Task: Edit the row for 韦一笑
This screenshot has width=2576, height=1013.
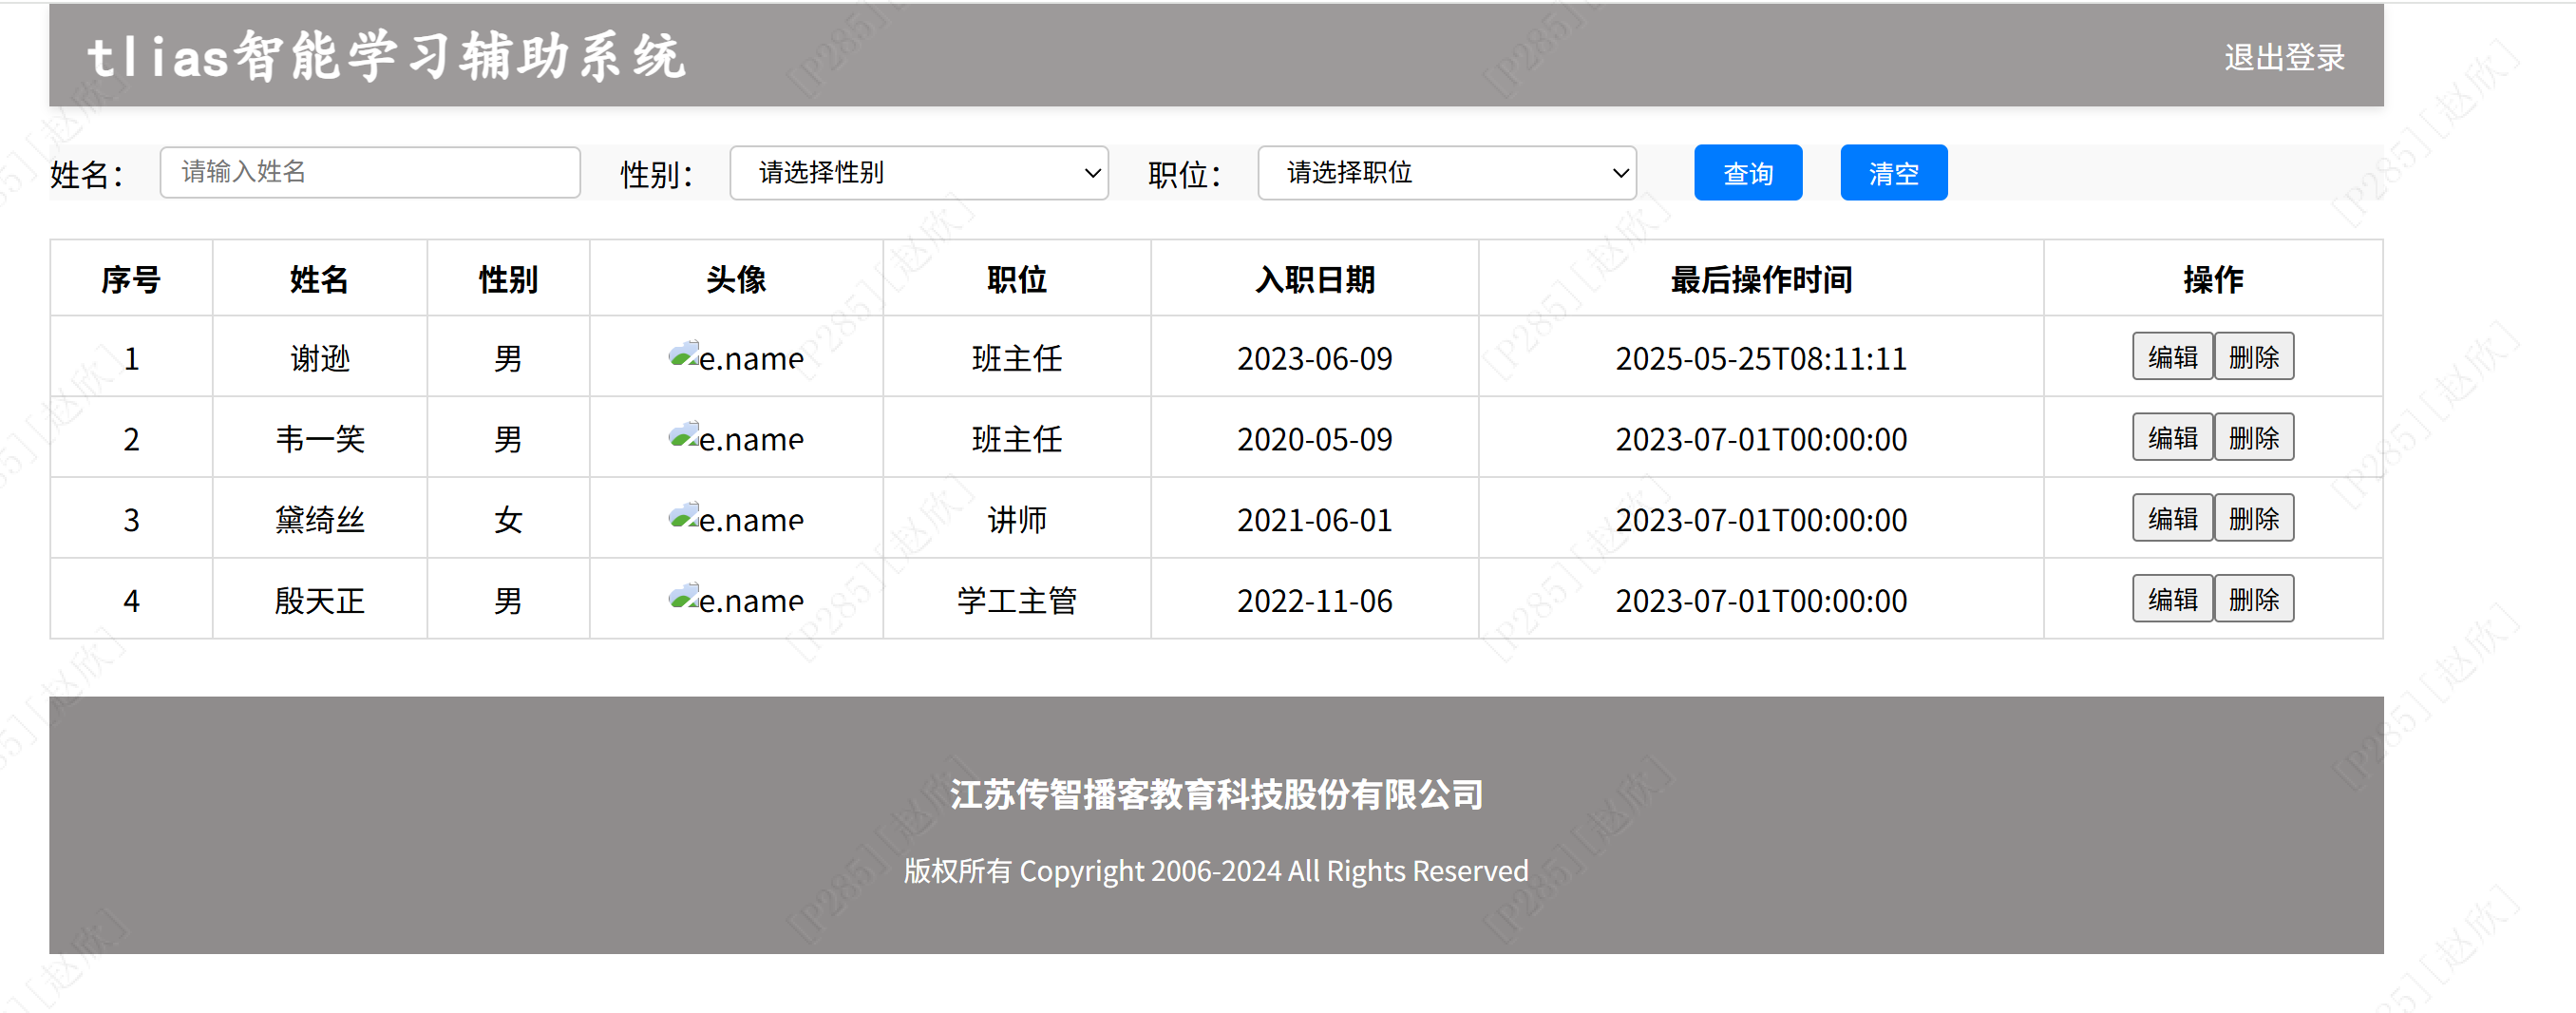Action: 2172,437
